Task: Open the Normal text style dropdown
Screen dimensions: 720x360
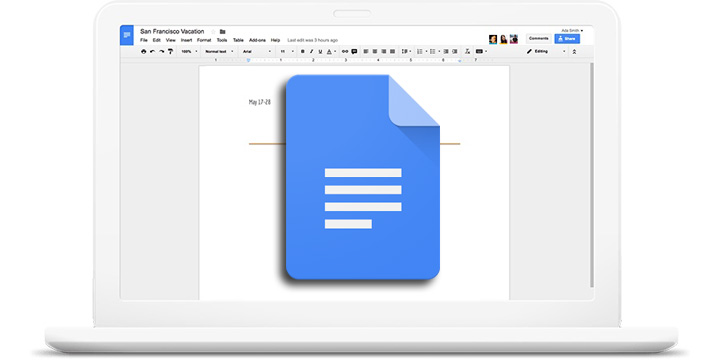Action: (219, 51)
